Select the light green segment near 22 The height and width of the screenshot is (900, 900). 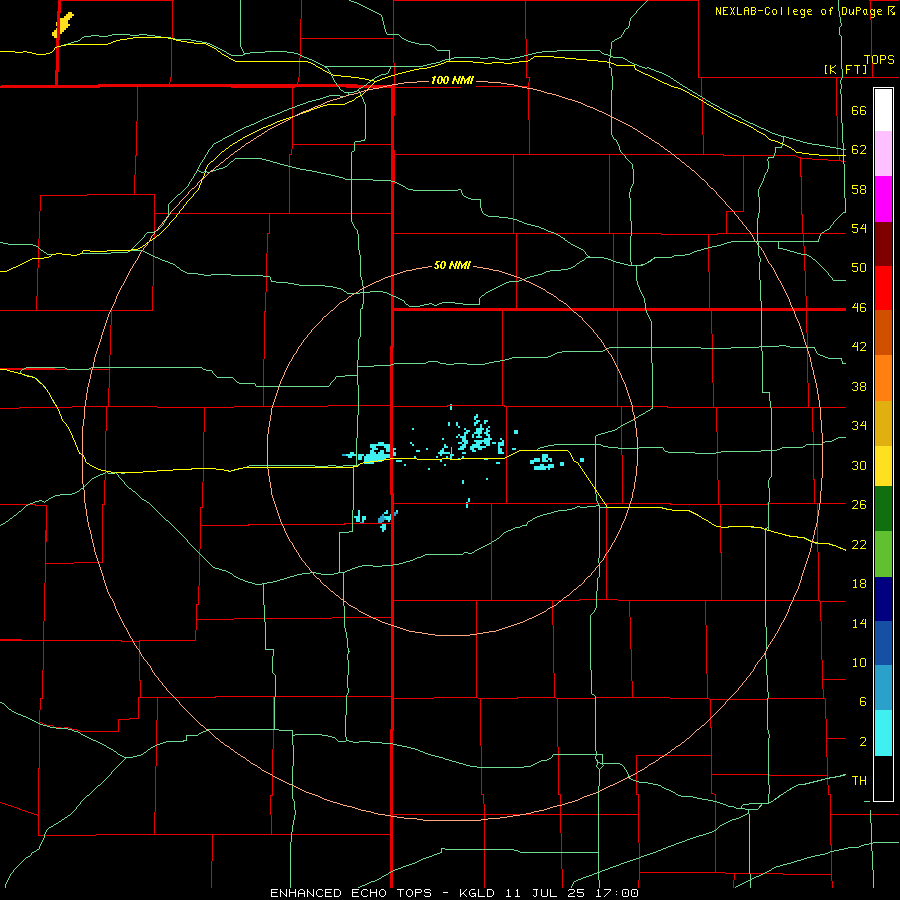tap(883, 554)
